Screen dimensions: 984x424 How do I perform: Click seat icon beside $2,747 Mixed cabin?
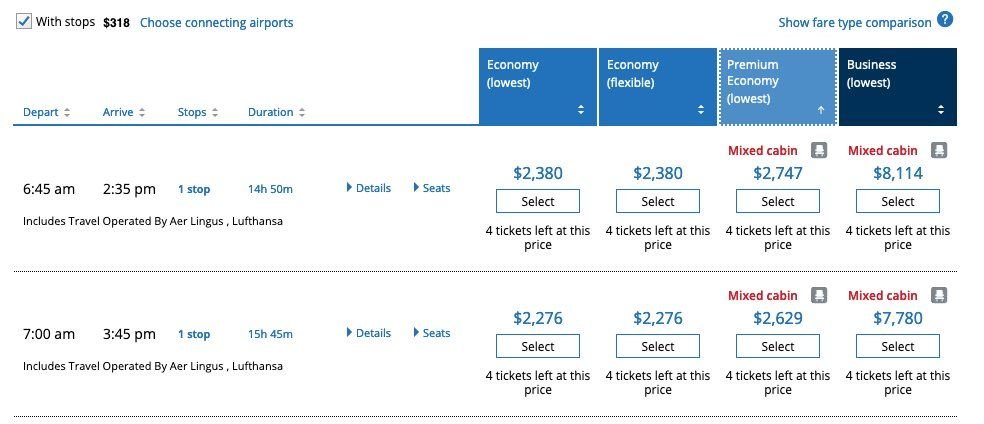pyautogui.click(x=818, y=150)
